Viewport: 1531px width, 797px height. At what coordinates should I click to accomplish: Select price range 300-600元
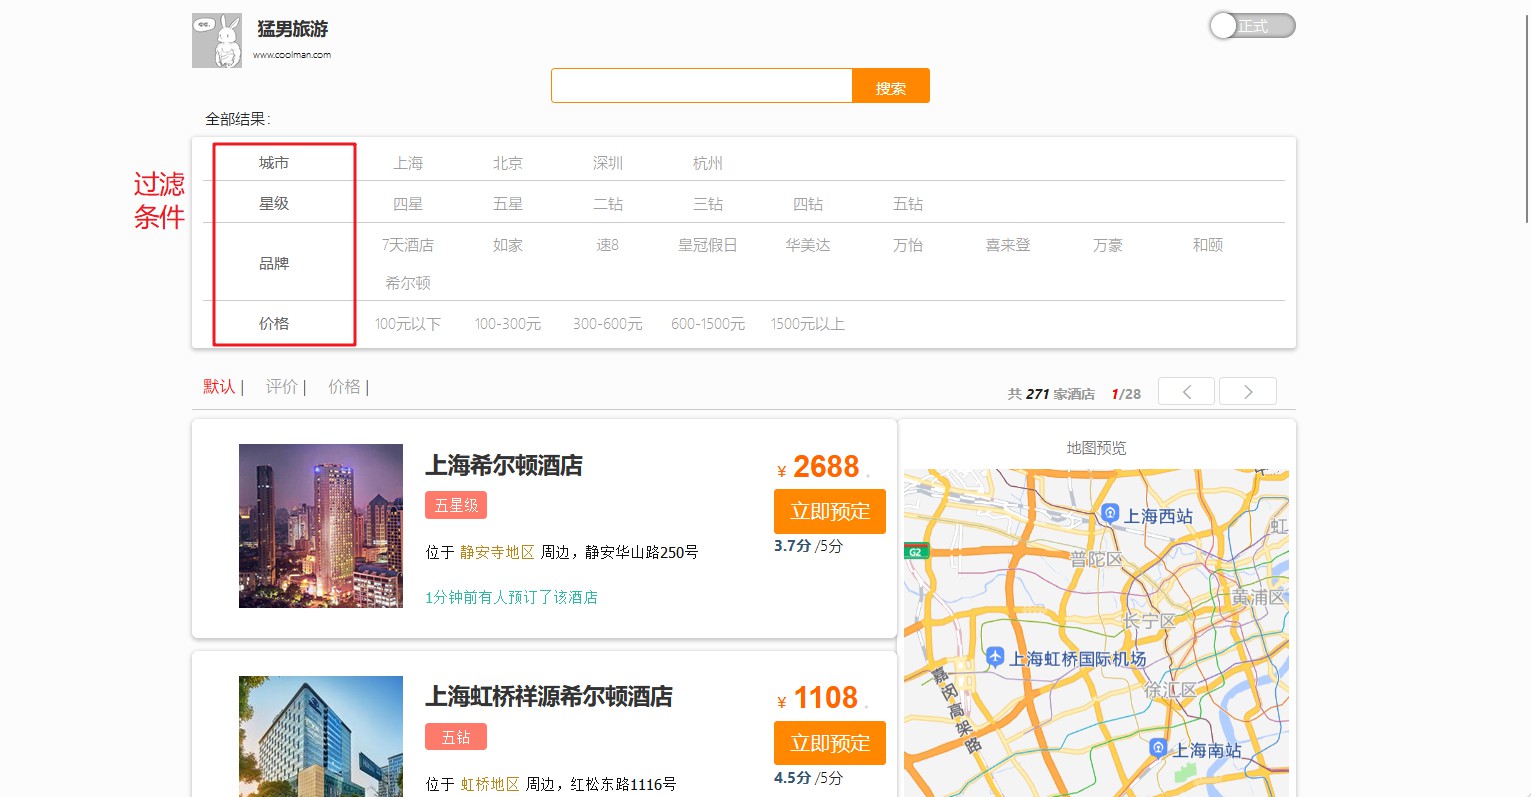pyautogui.click(x=608, y=324)
